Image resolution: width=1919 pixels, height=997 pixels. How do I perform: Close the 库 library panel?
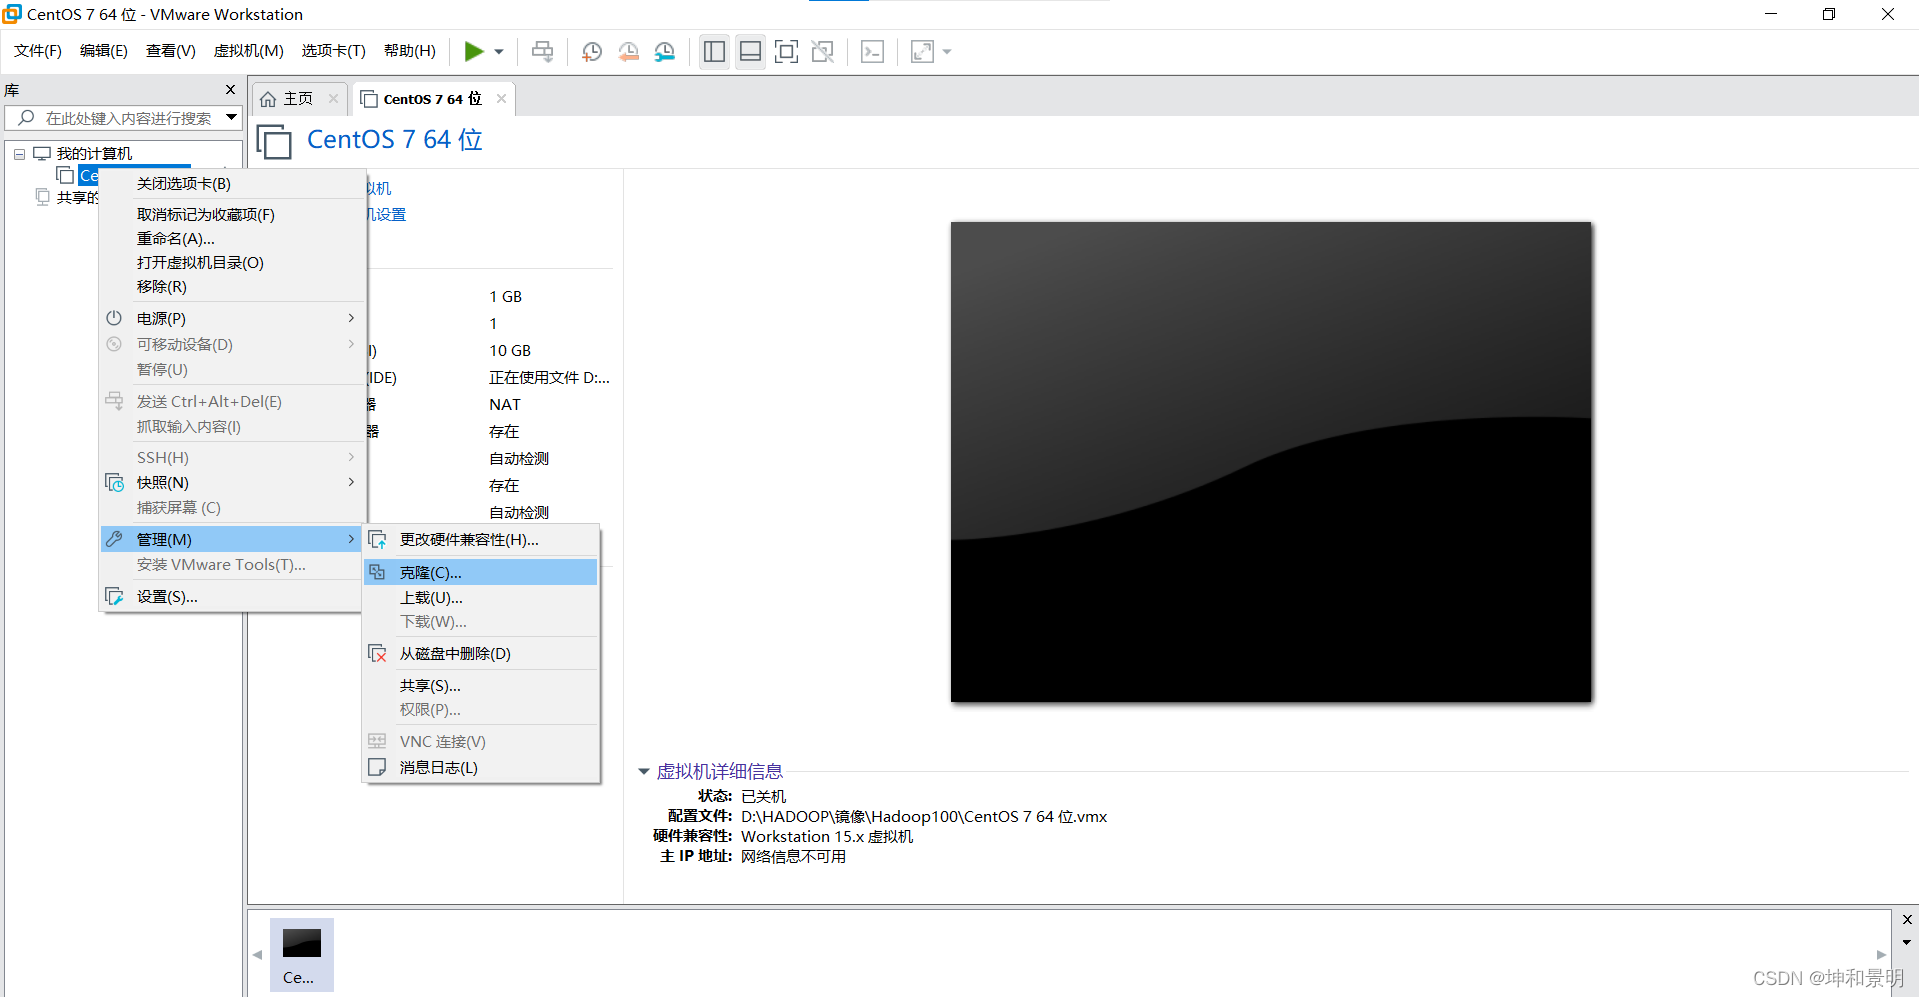tap(231, 89)
